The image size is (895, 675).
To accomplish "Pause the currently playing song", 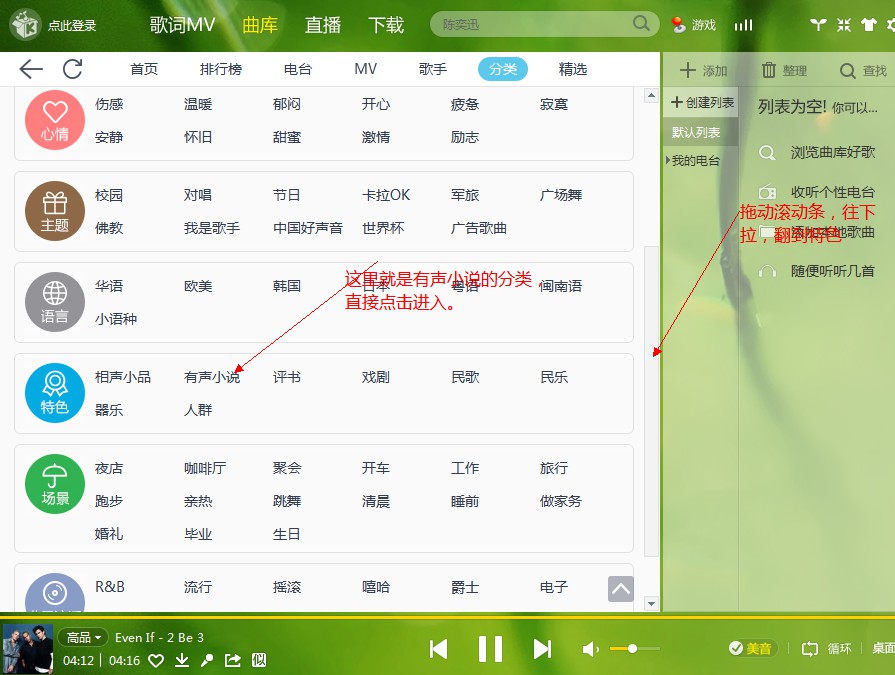I will [x=490, y=649].
